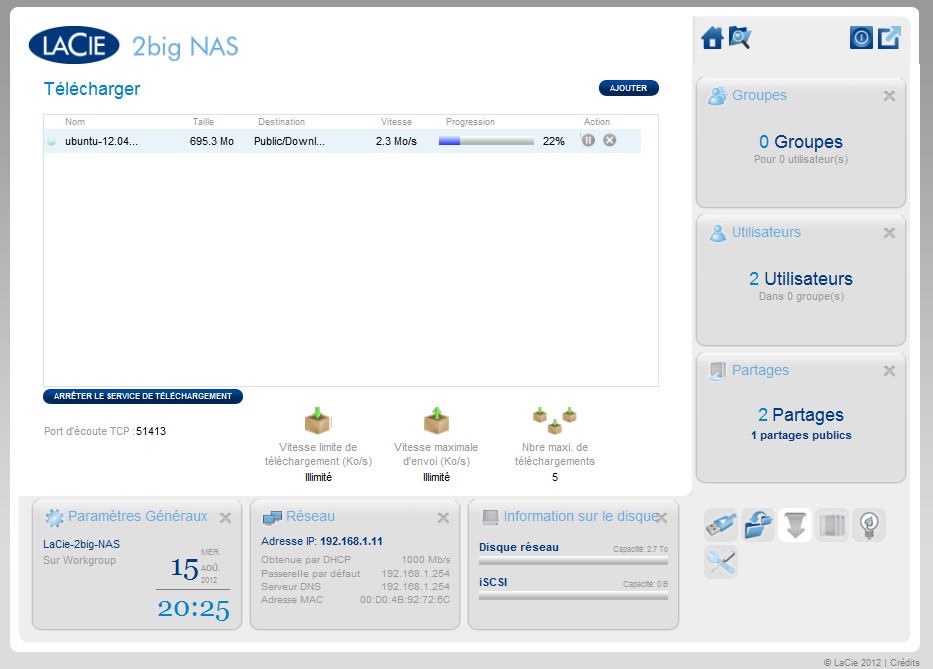The height and width of the screenshot is (669, 933).
Task: Click the 2.3 Mo/s speed value
Action: 396,141
